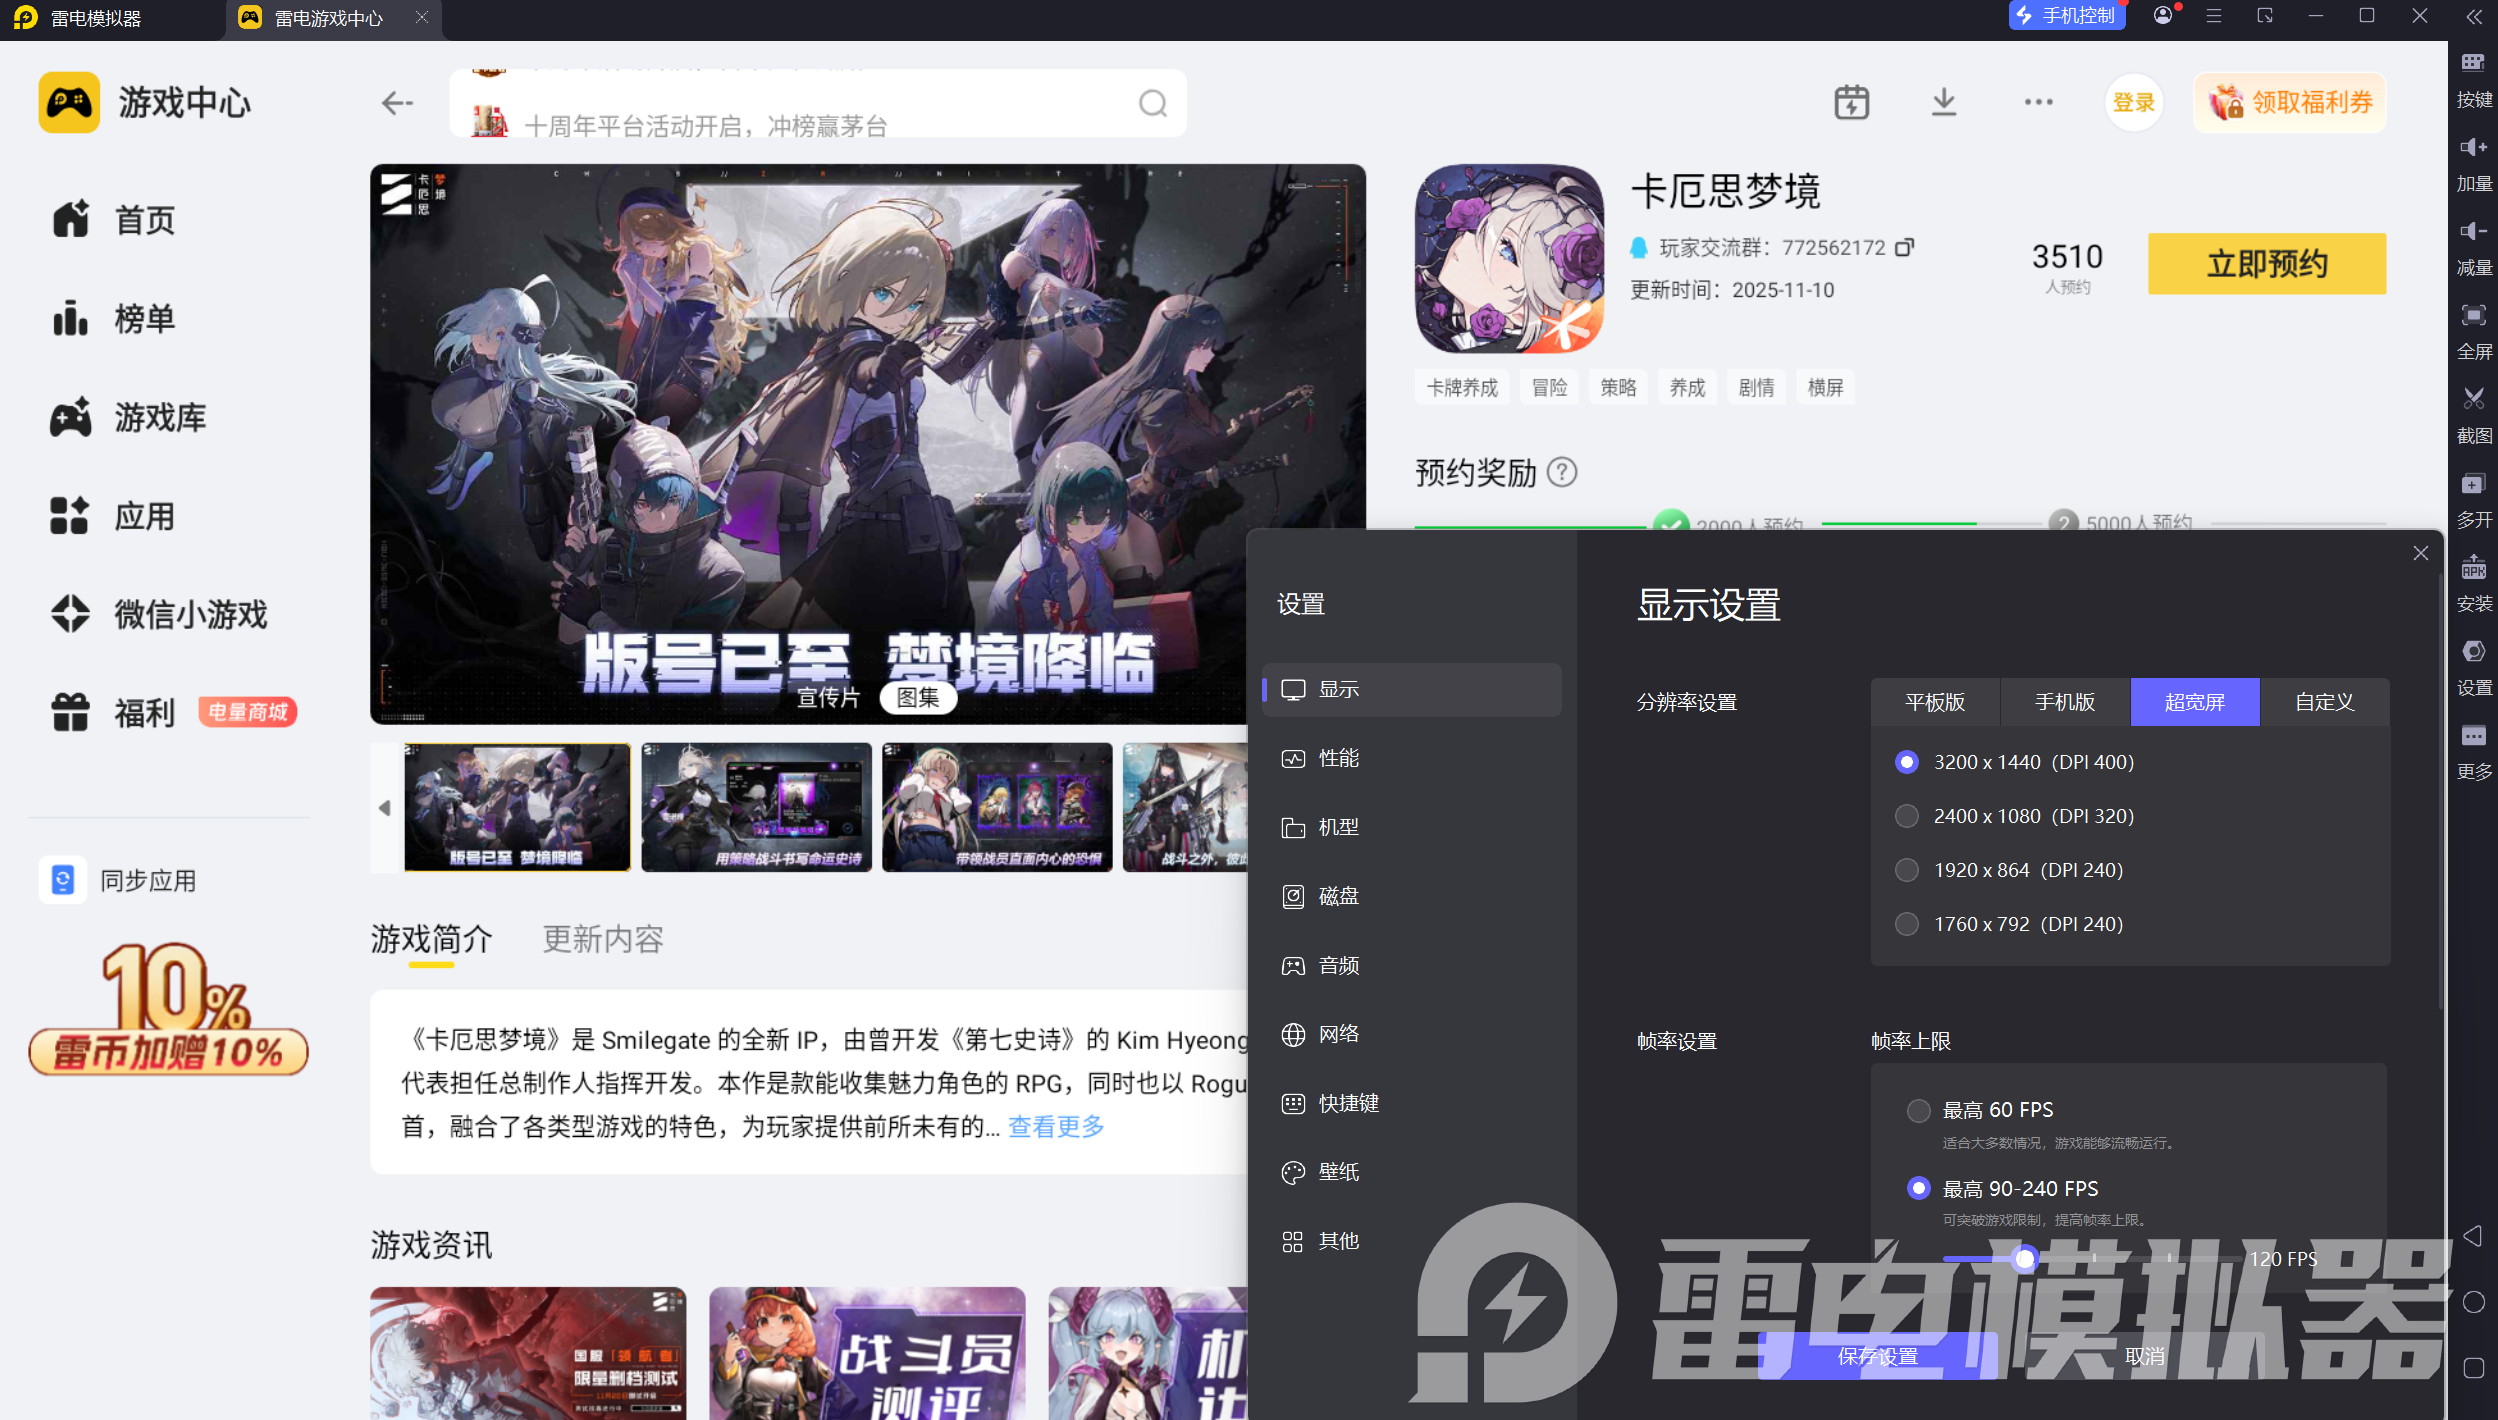Click the help icon beside 预约奖励

click(x=1562, y=472)
